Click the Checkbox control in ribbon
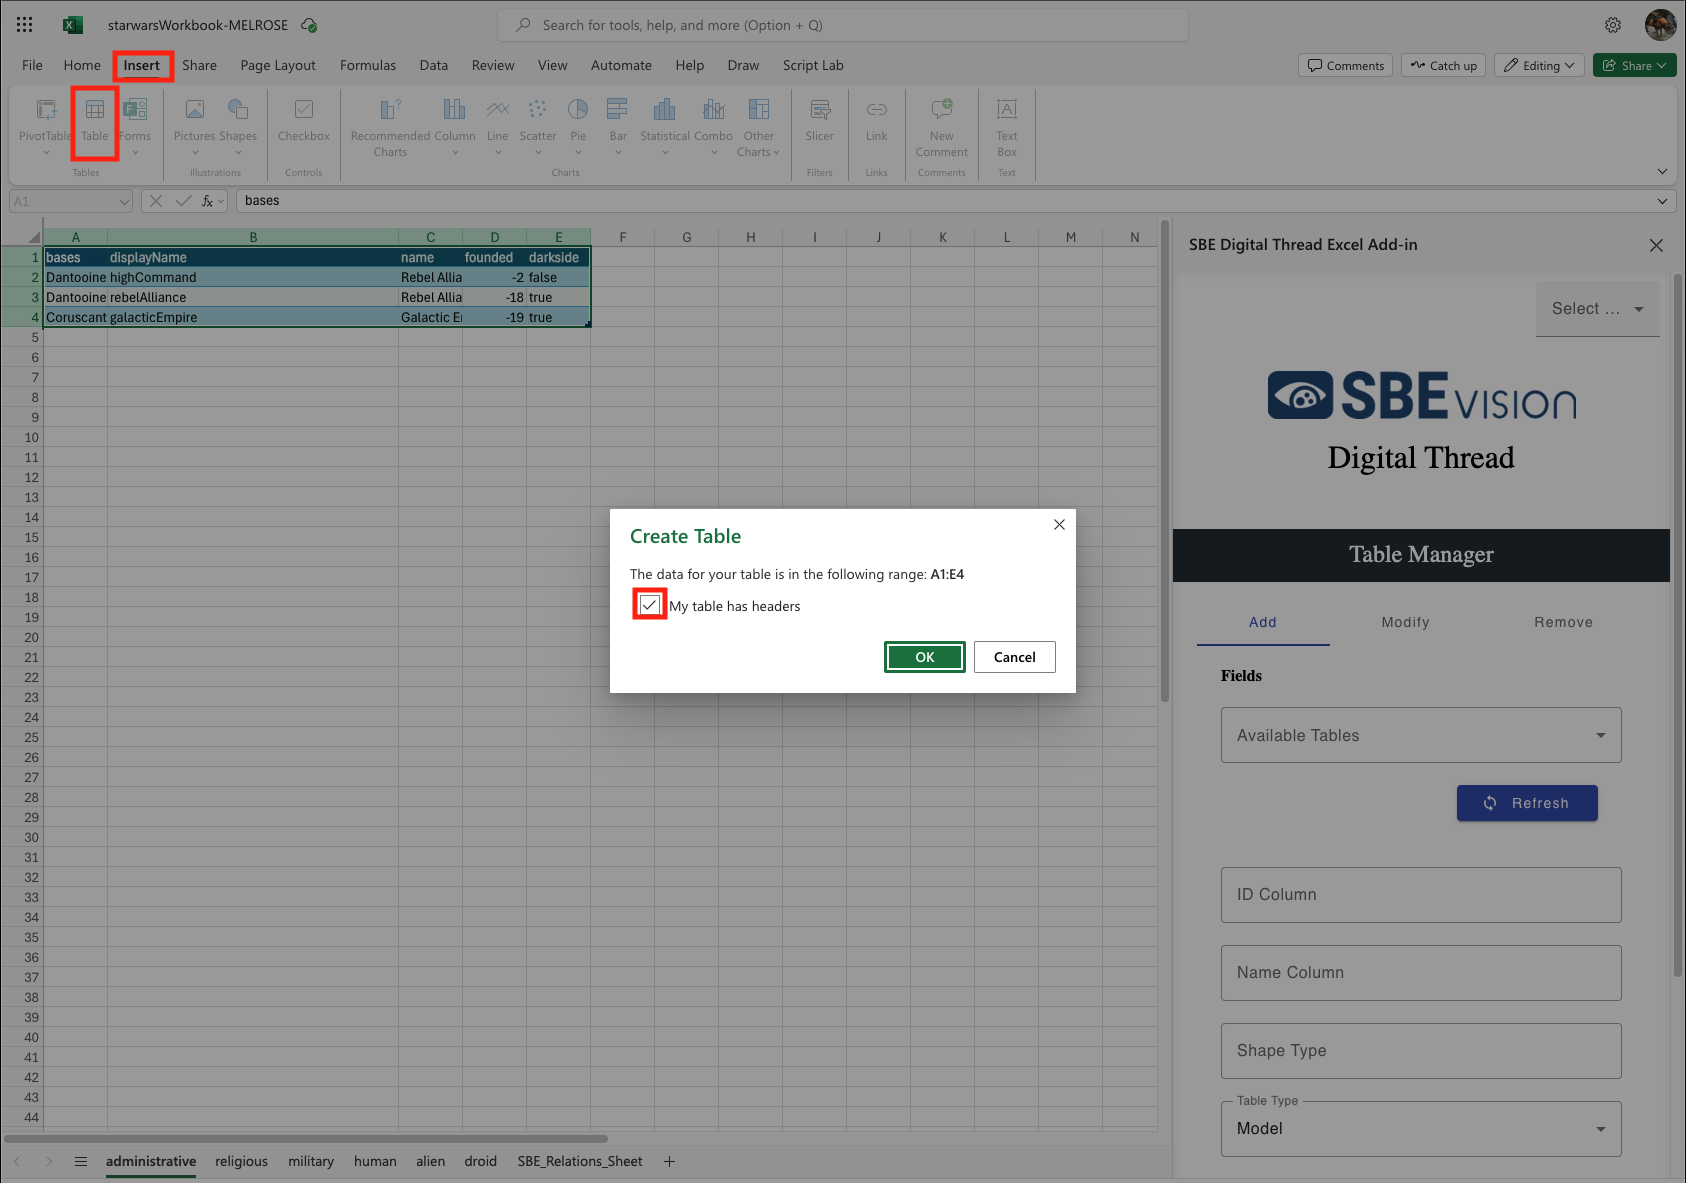This screenshot has width=1686, height=1183. 303,110
